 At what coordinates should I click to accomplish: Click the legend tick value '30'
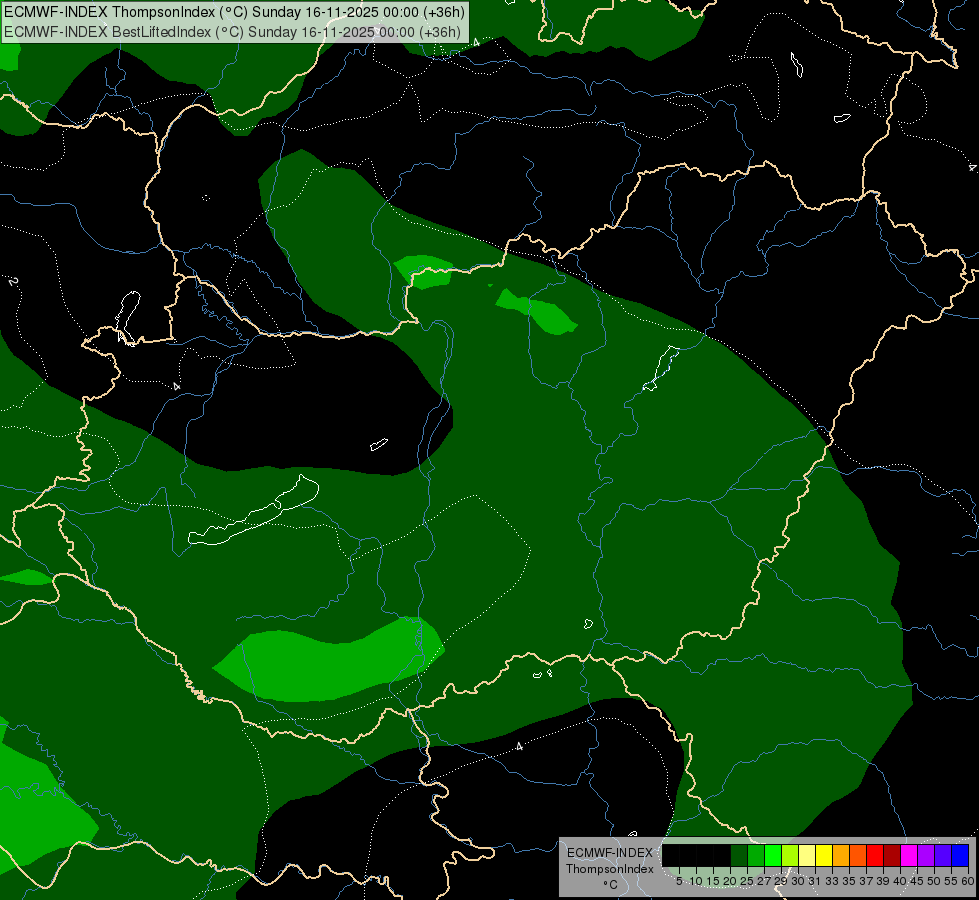(798, 881)
